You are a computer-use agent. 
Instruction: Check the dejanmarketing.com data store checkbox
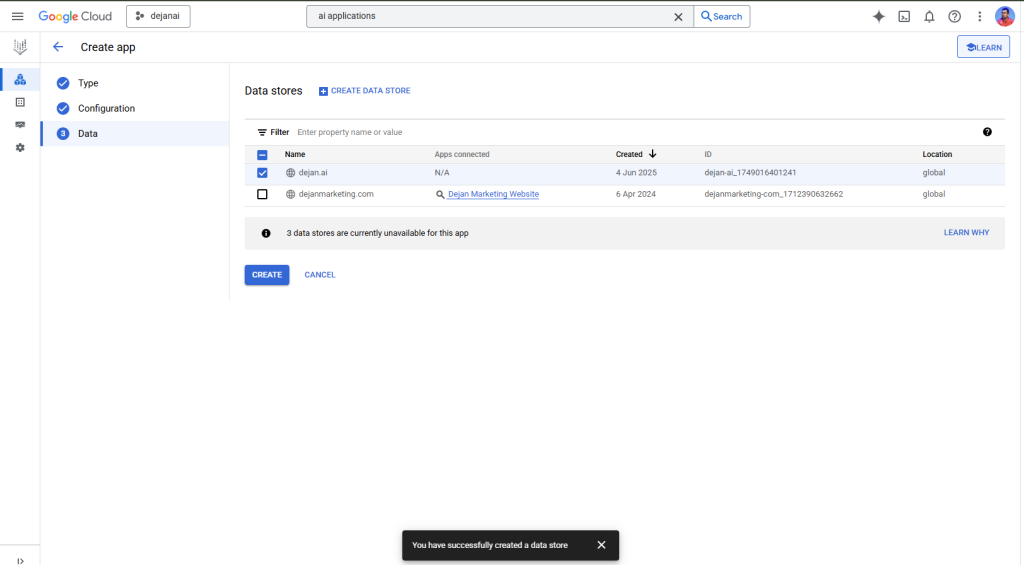pos(262,194)
